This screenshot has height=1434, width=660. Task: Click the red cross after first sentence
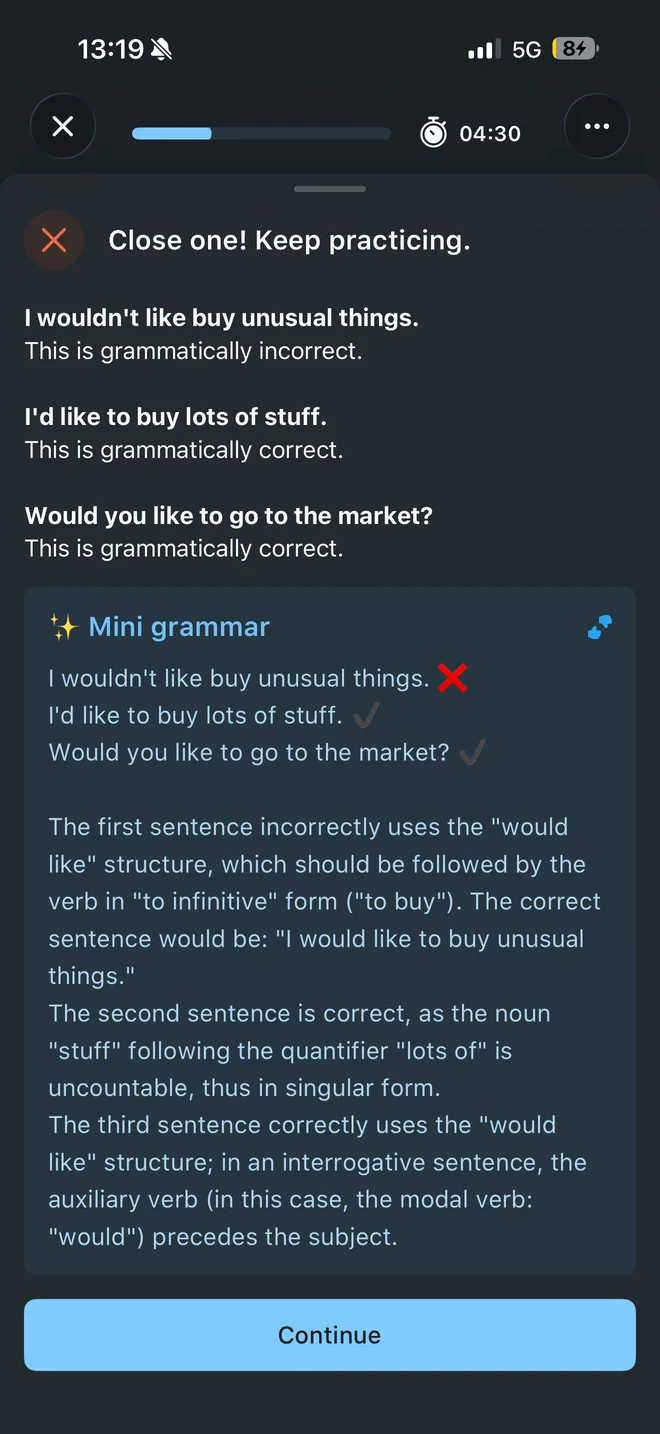tap(453, 678)
